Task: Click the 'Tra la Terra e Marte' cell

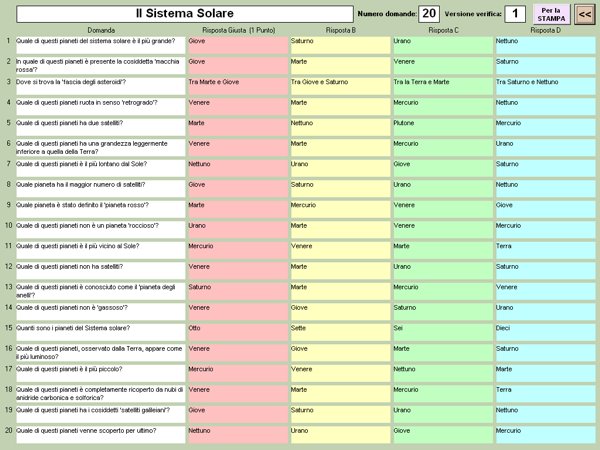Action: pos(443,86)
